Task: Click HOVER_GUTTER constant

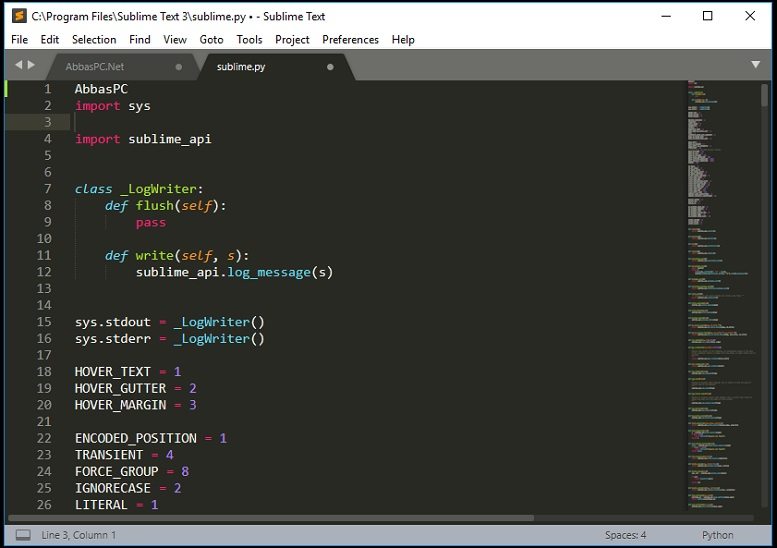Action: coord(120,388)
